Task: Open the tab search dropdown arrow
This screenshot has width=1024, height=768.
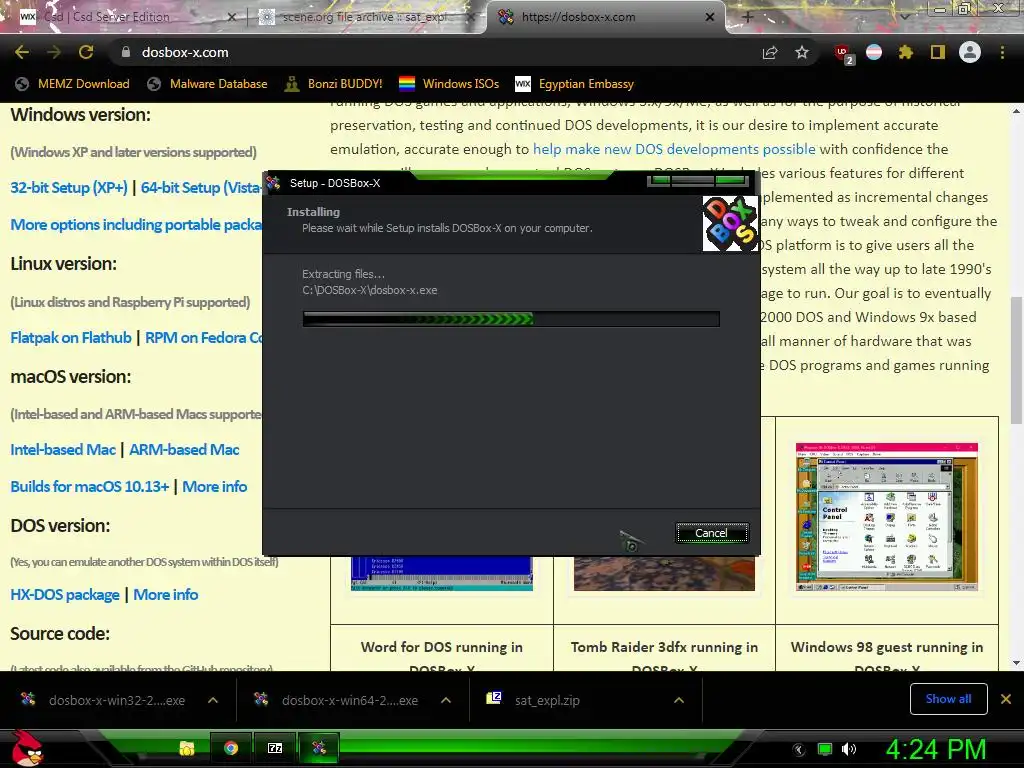Action: point(905,17)
